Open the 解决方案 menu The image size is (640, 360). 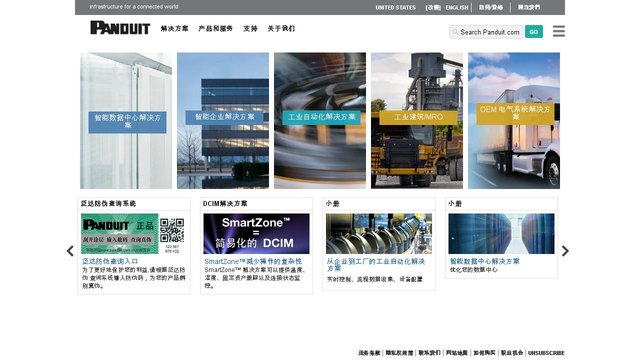click(174, 29)
